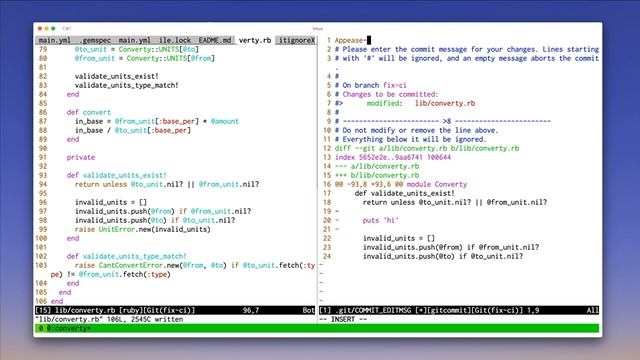Click '# Everything below it will be ignored.'
Screen dimensions: 640x360
411,139
